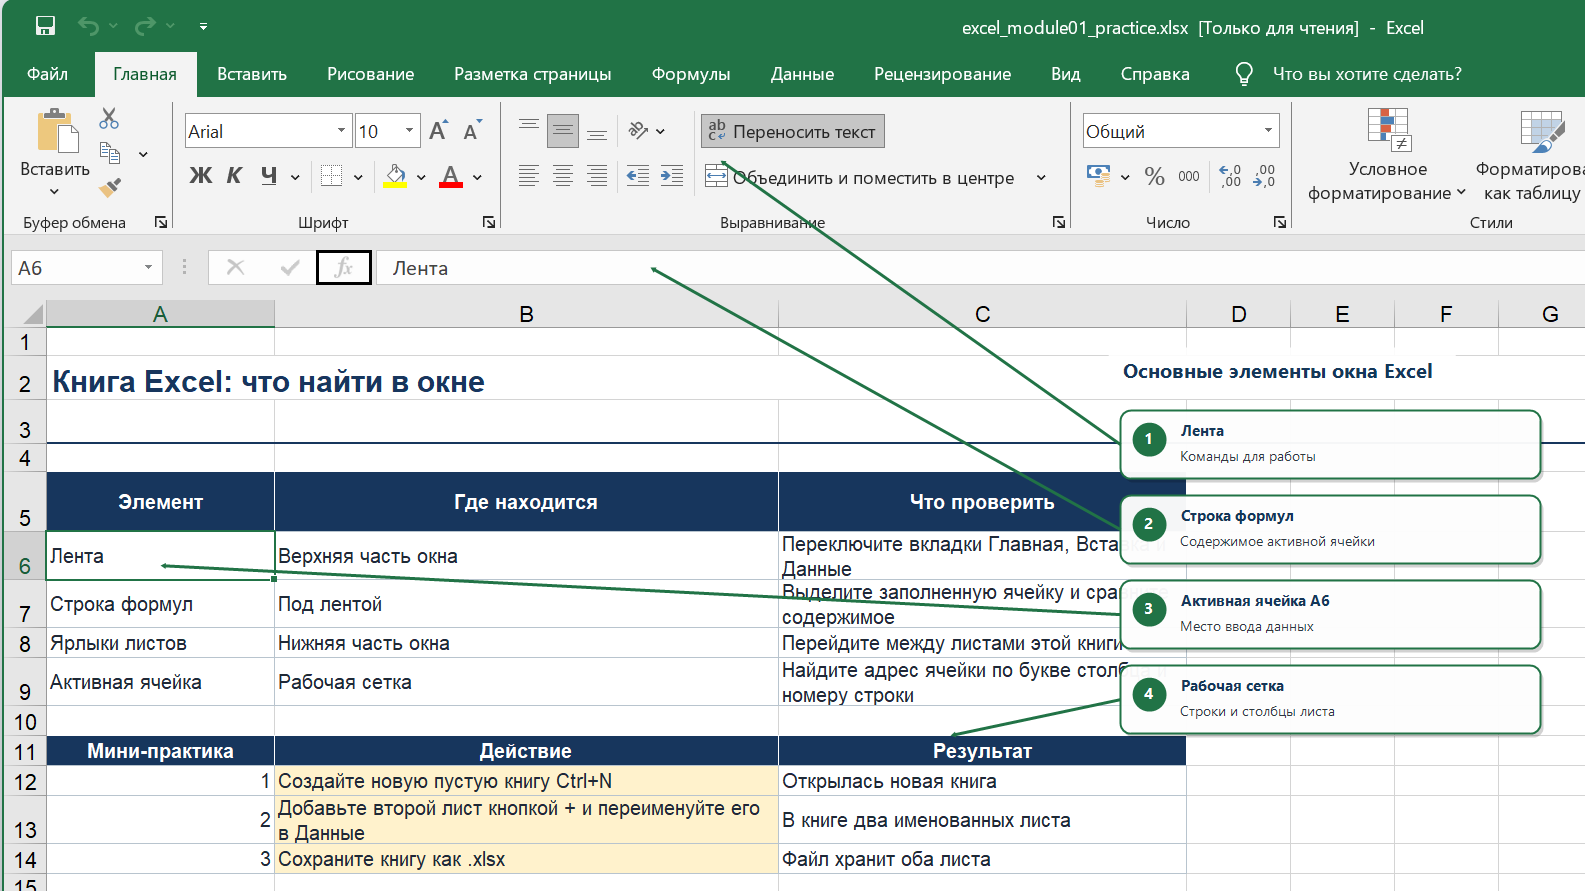Click the Undo arrow icon
This screenshot has height=891, width=1585.
(x=89, y=26)
